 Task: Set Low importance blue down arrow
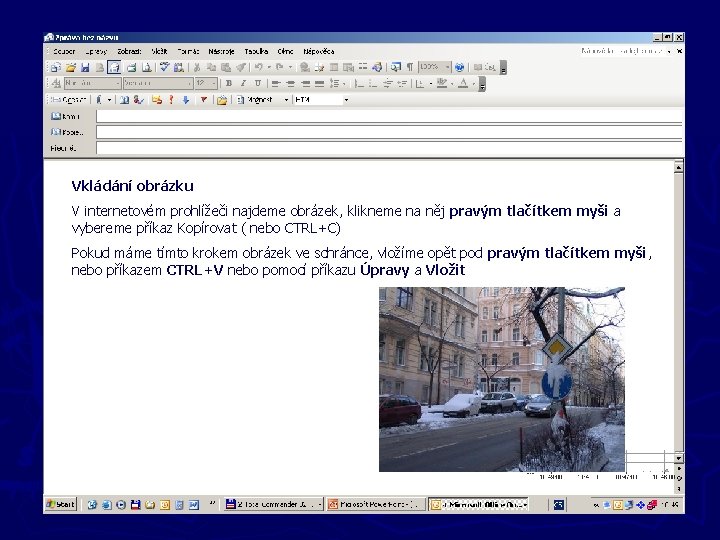click(x=186, y=100)
